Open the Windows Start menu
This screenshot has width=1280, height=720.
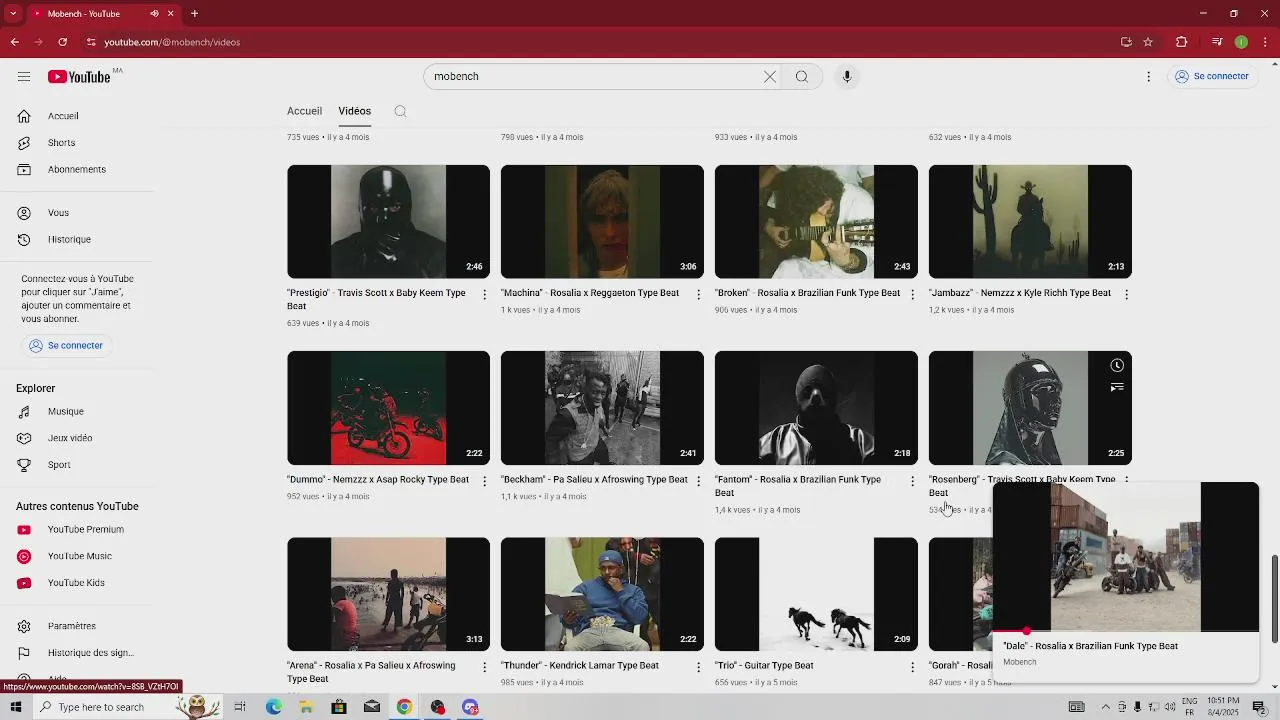[x=15, y=707]
